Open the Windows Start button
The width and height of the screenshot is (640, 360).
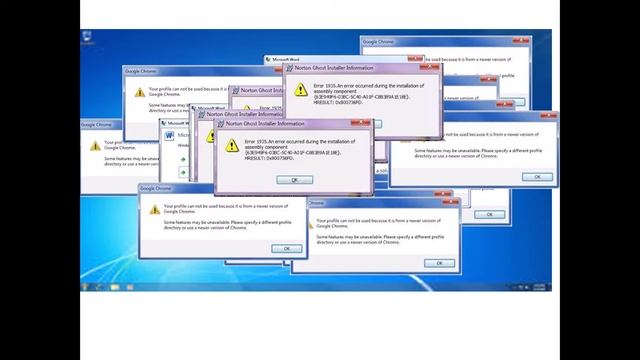tap(85, 287)
